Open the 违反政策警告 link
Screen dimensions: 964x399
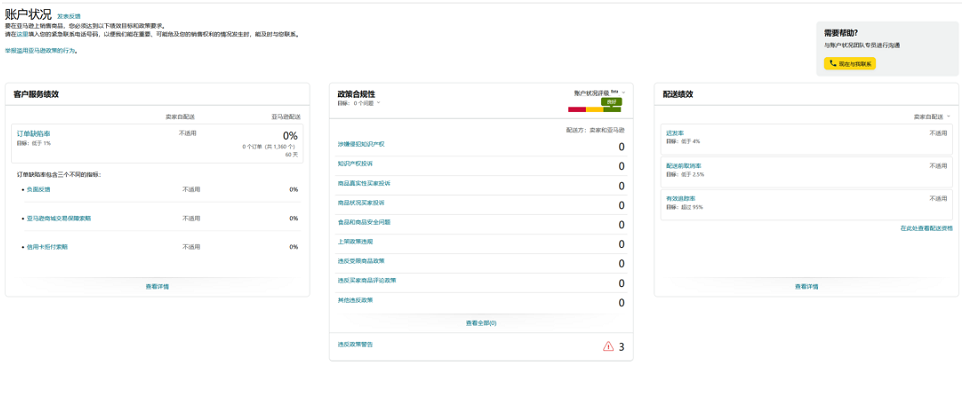coord(355,344)
